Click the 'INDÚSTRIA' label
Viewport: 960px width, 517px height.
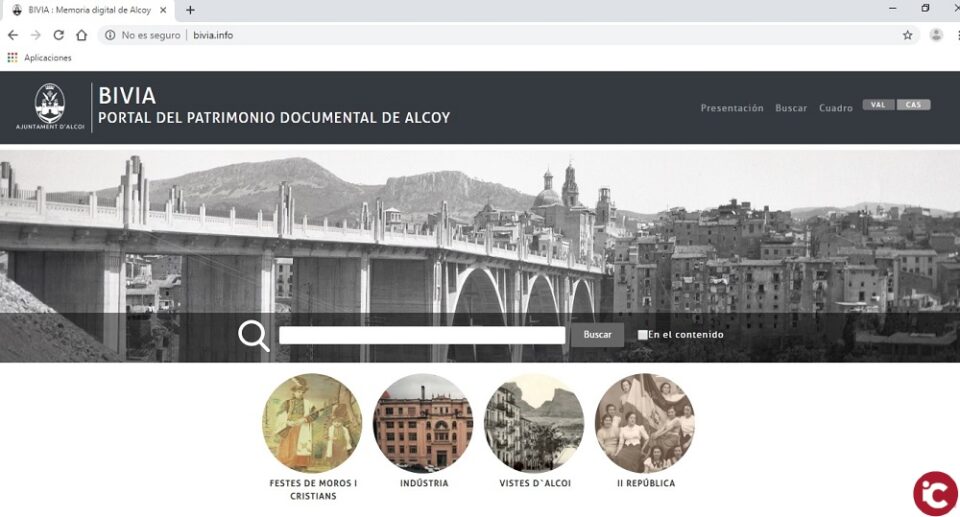tap(424, 483)
